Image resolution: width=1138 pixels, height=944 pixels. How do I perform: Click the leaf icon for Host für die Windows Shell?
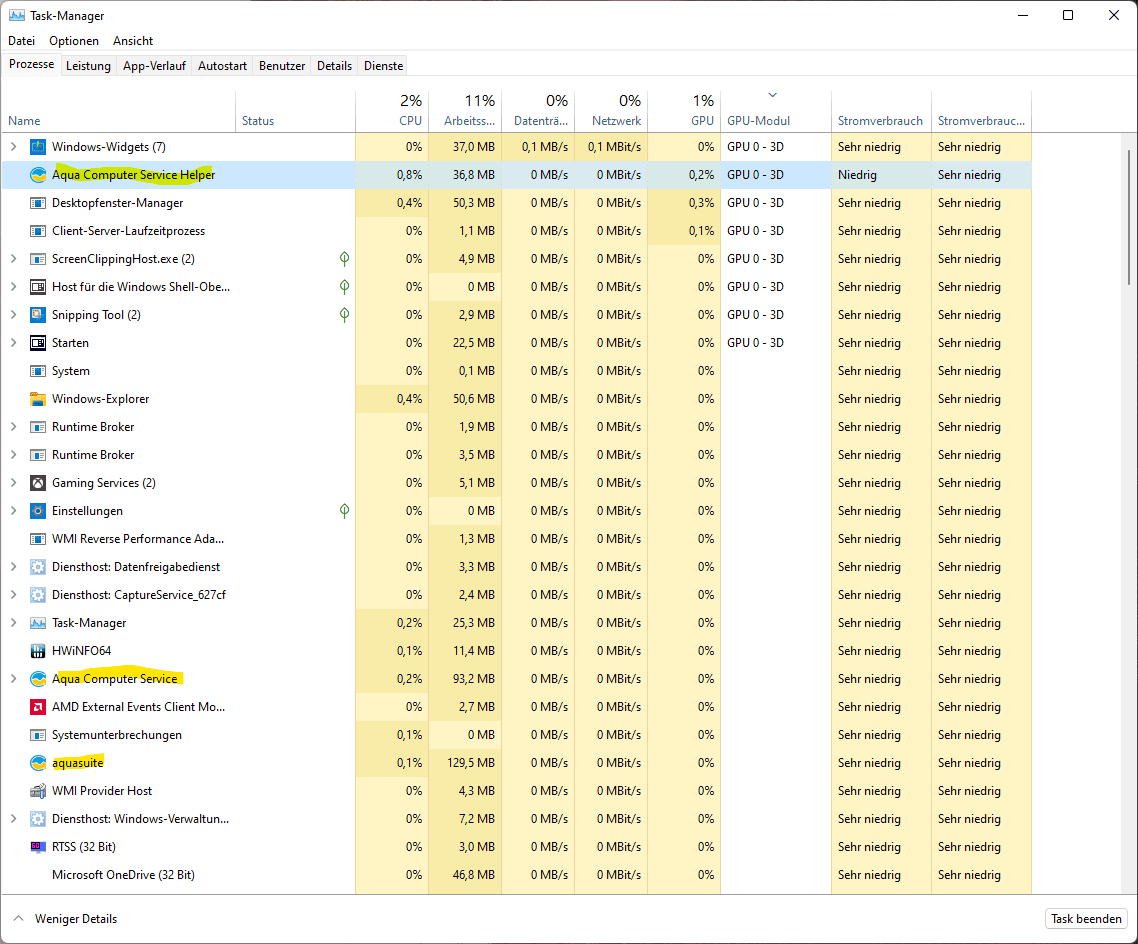[345, 287]
